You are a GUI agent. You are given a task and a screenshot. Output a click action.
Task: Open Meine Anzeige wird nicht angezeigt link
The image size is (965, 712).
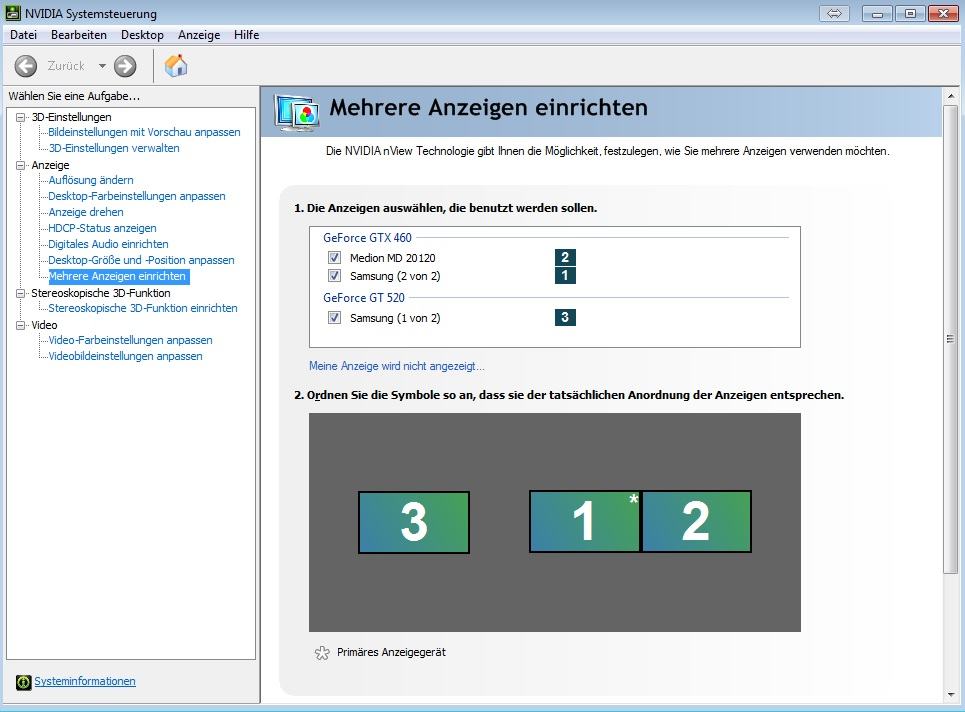tap(396, 366)
